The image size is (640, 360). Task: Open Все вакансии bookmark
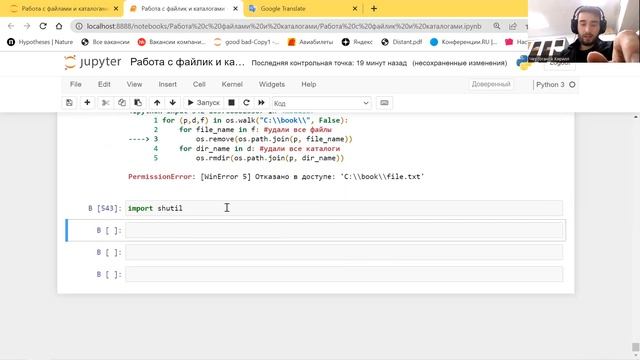tap(105, 42)
